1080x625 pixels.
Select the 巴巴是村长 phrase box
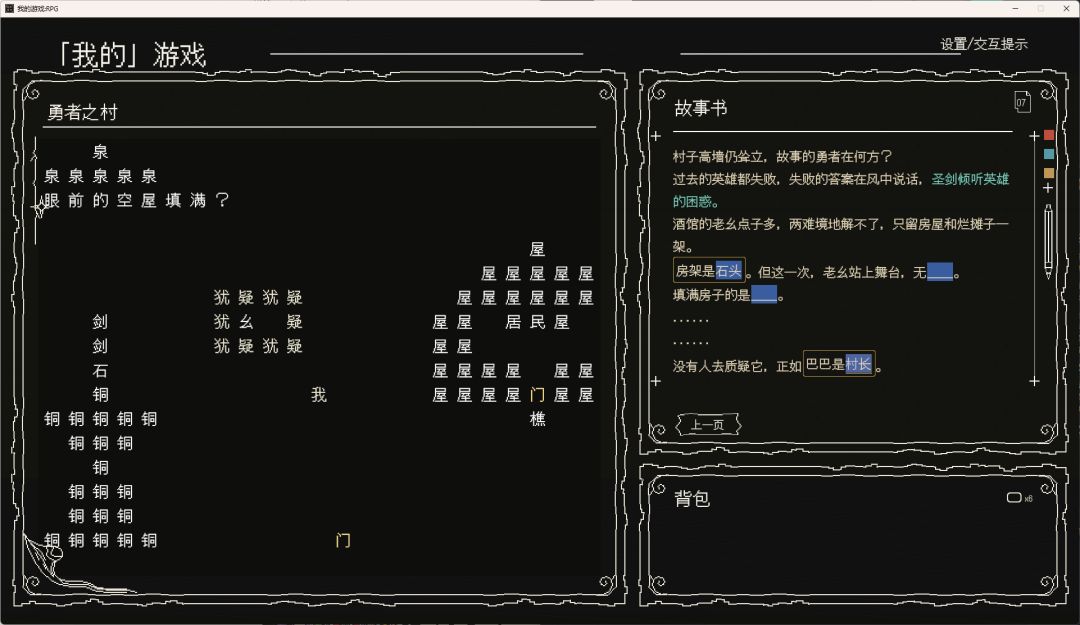839,364
